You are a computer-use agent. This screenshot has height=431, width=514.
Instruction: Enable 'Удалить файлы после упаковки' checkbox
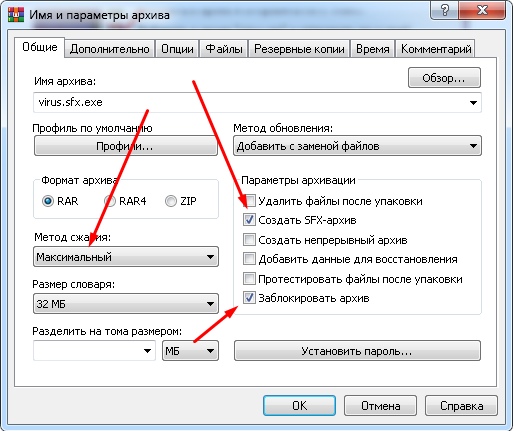[249, 201]
